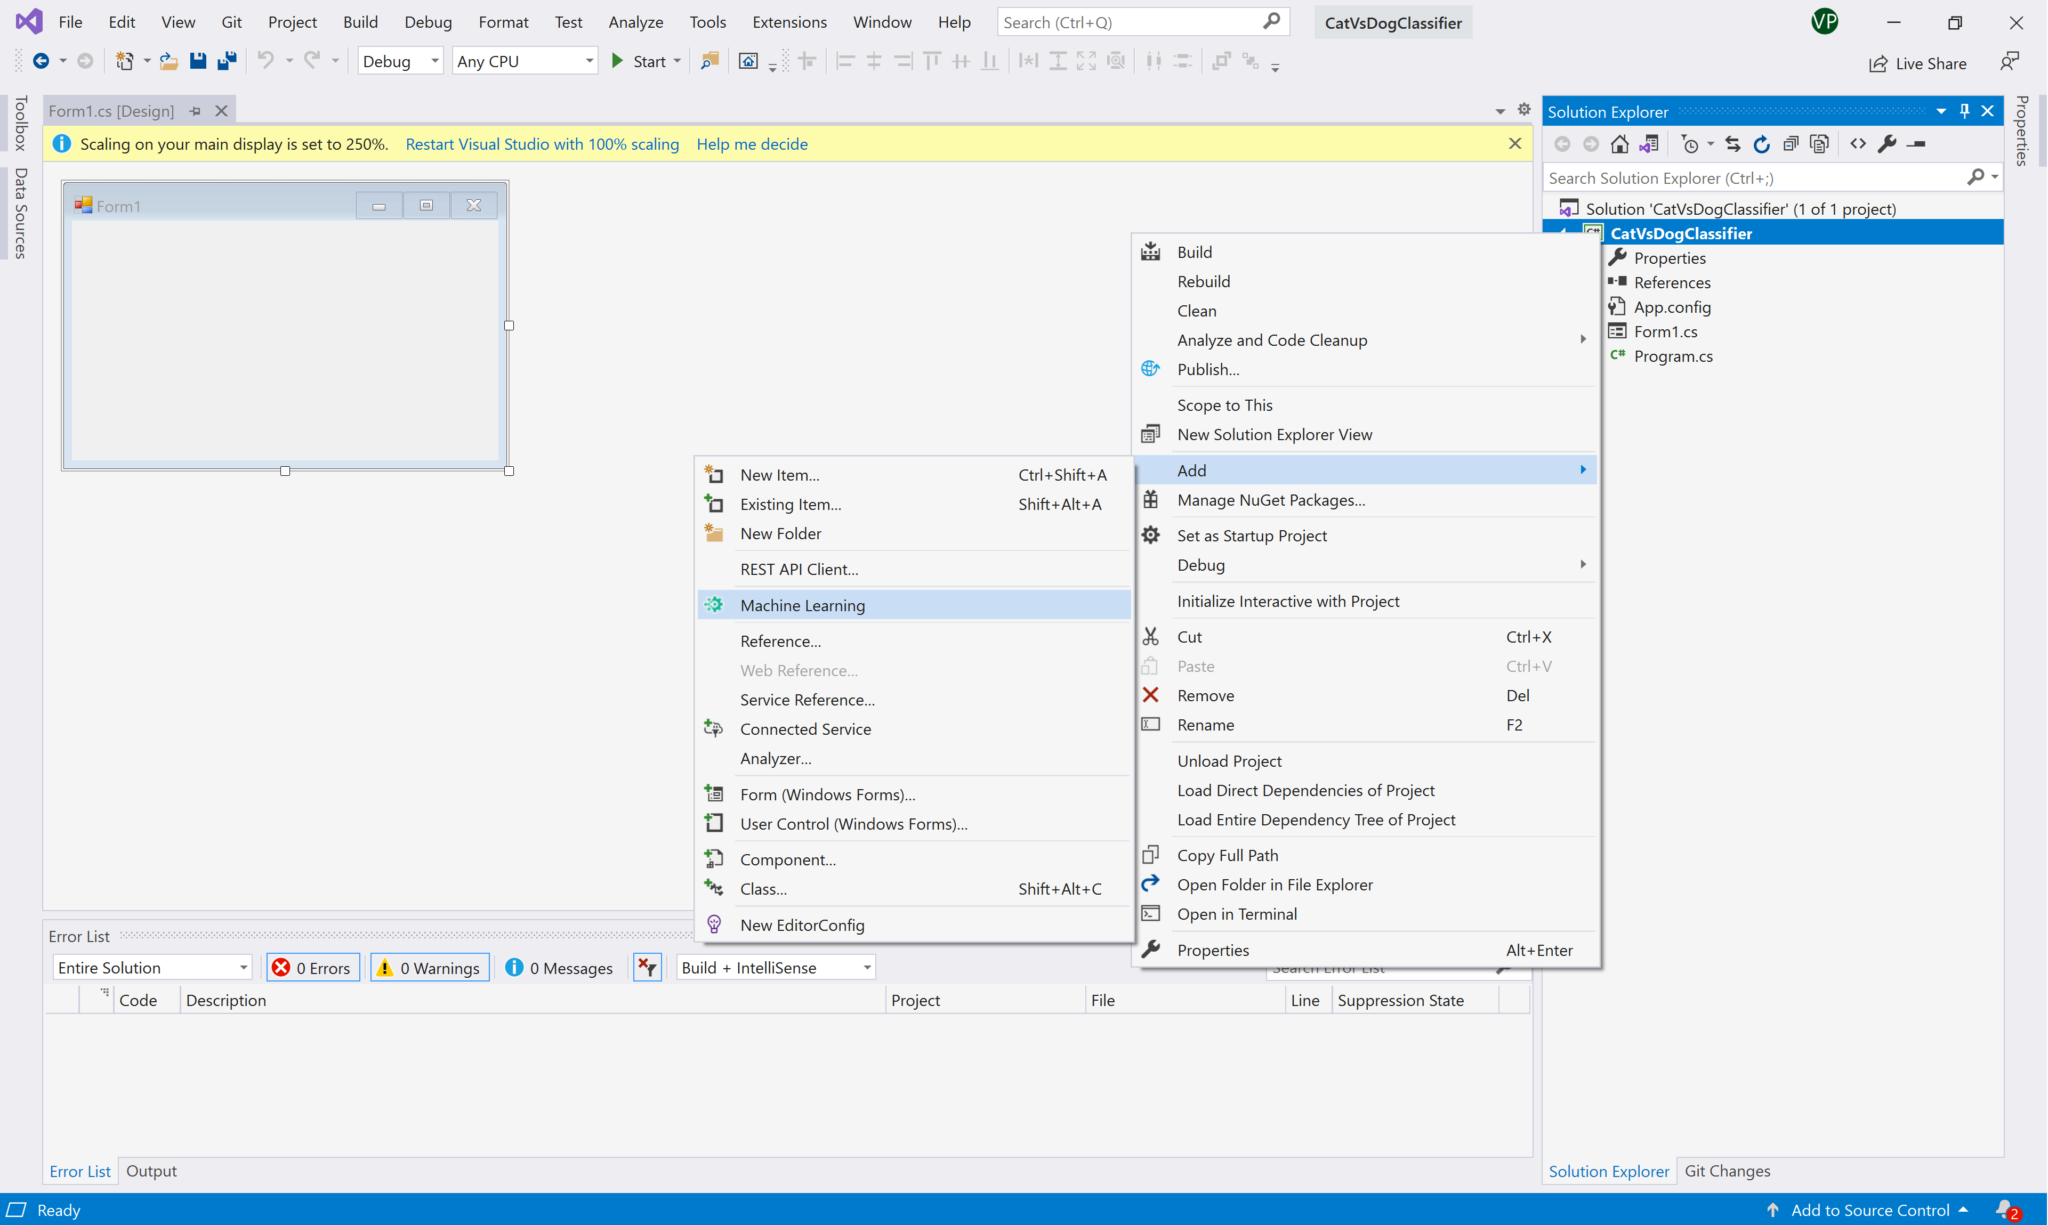Click the Preview Selected Items icon
This screenshot has height=1225, width=2048.
[x=1916, y=144]
